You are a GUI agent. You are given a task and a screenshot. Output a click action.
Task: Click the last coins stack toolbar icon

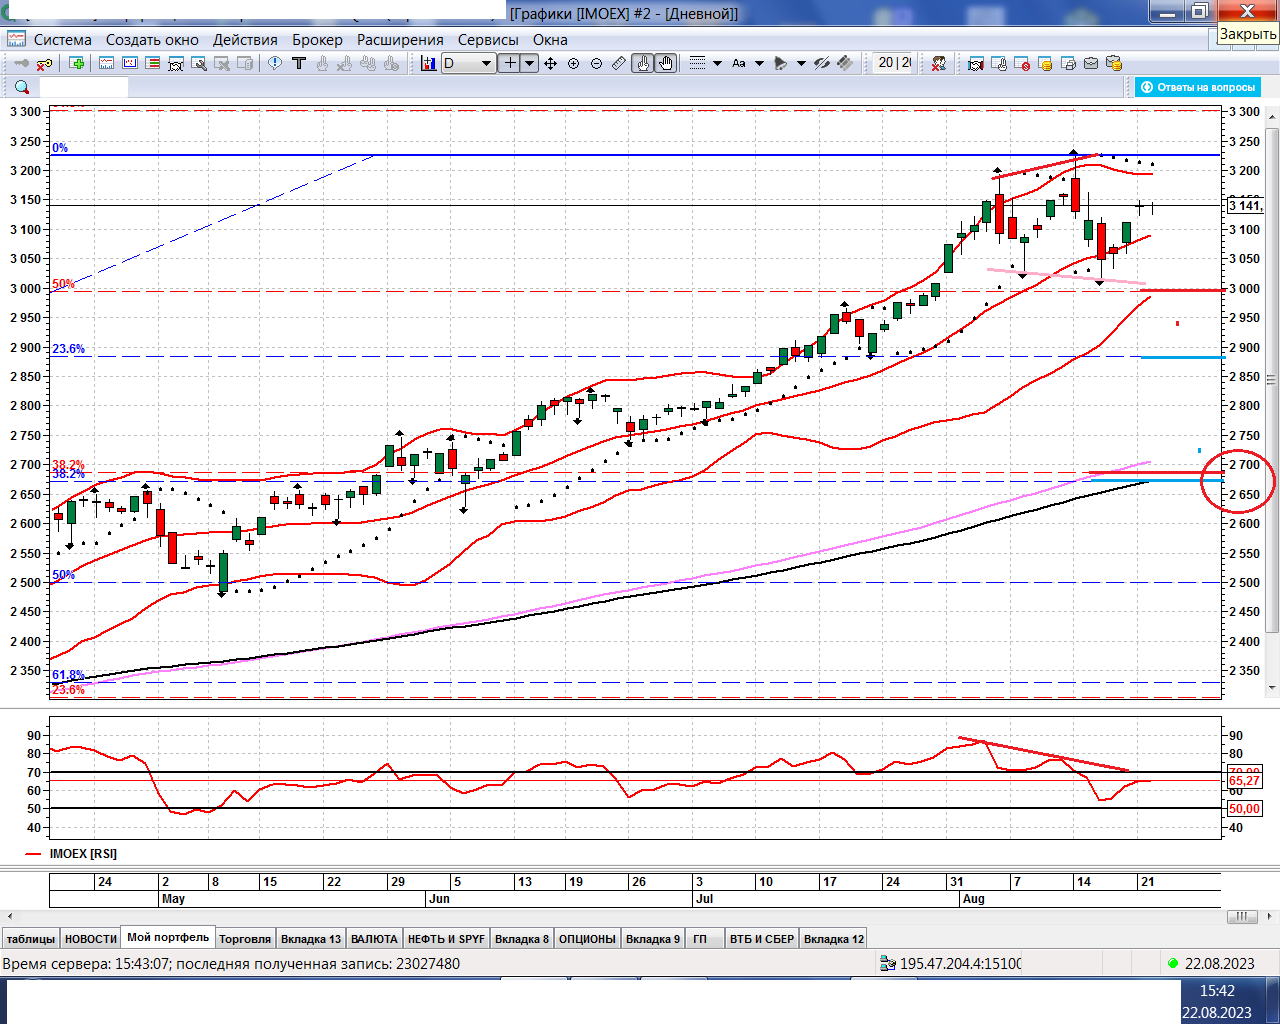pyautogui.click(x=1114, y=63)
